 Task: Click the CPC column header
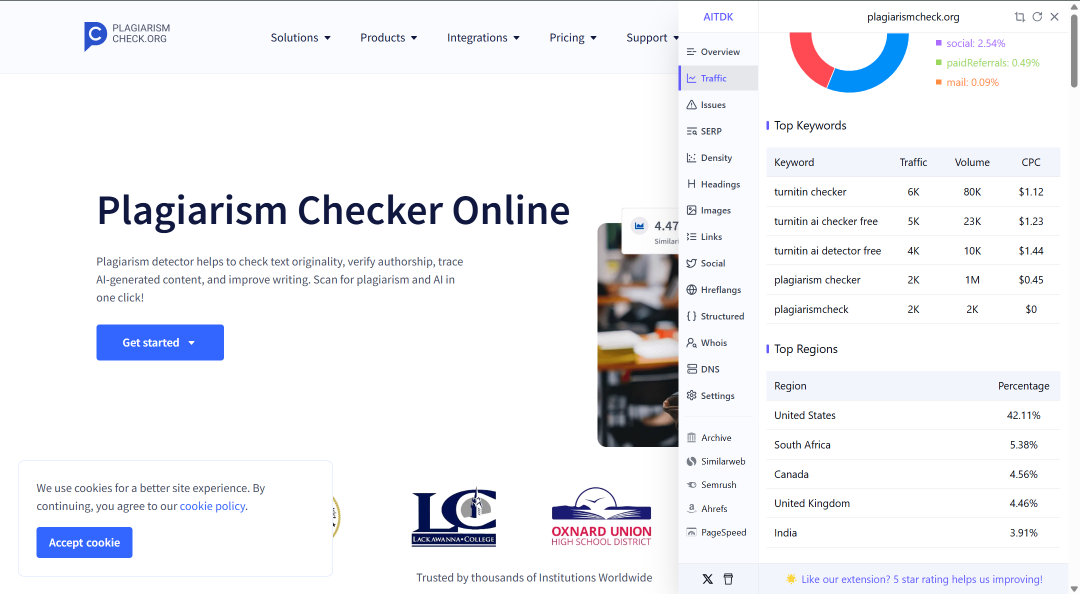click(x=1030, y=163)
